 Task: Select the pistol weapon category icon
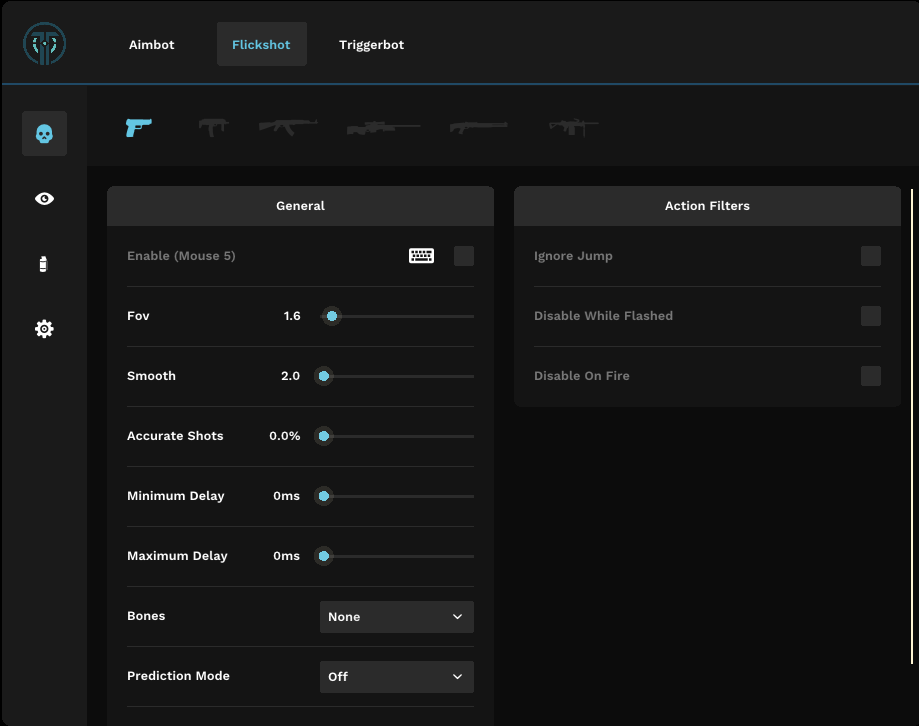(x=138, y=127)
